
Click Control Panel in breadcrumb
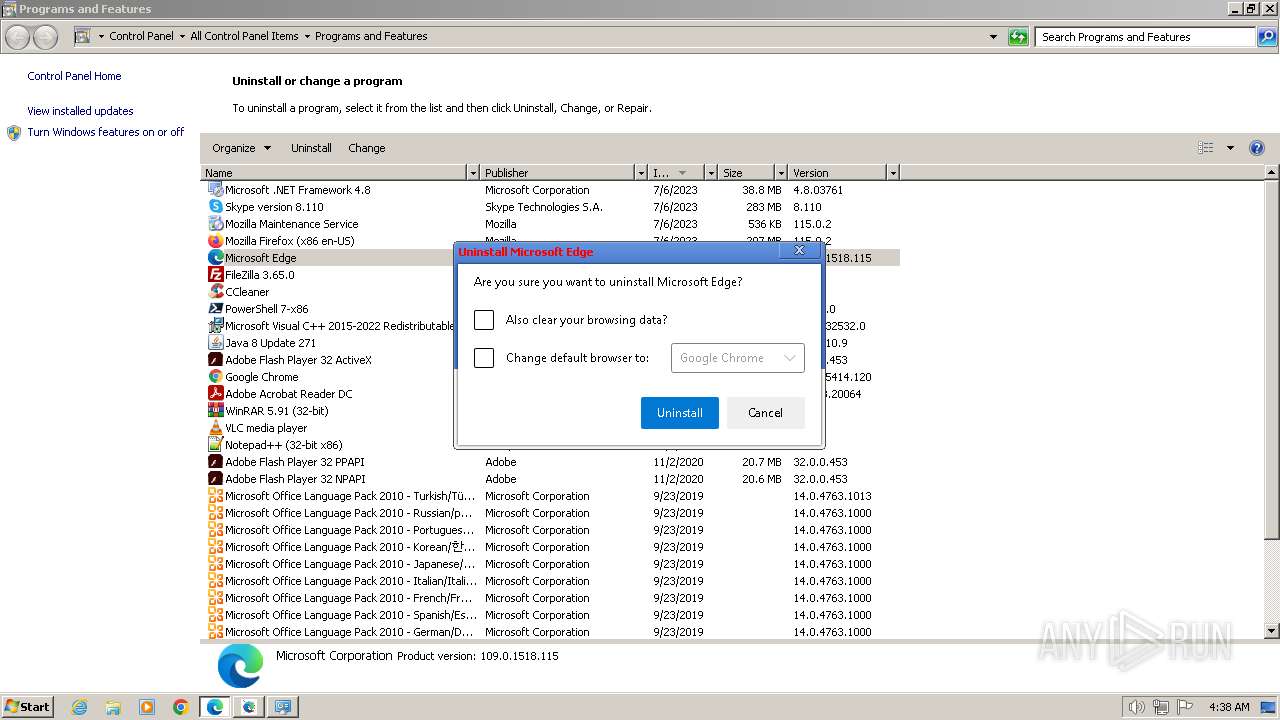pos(141,36)
